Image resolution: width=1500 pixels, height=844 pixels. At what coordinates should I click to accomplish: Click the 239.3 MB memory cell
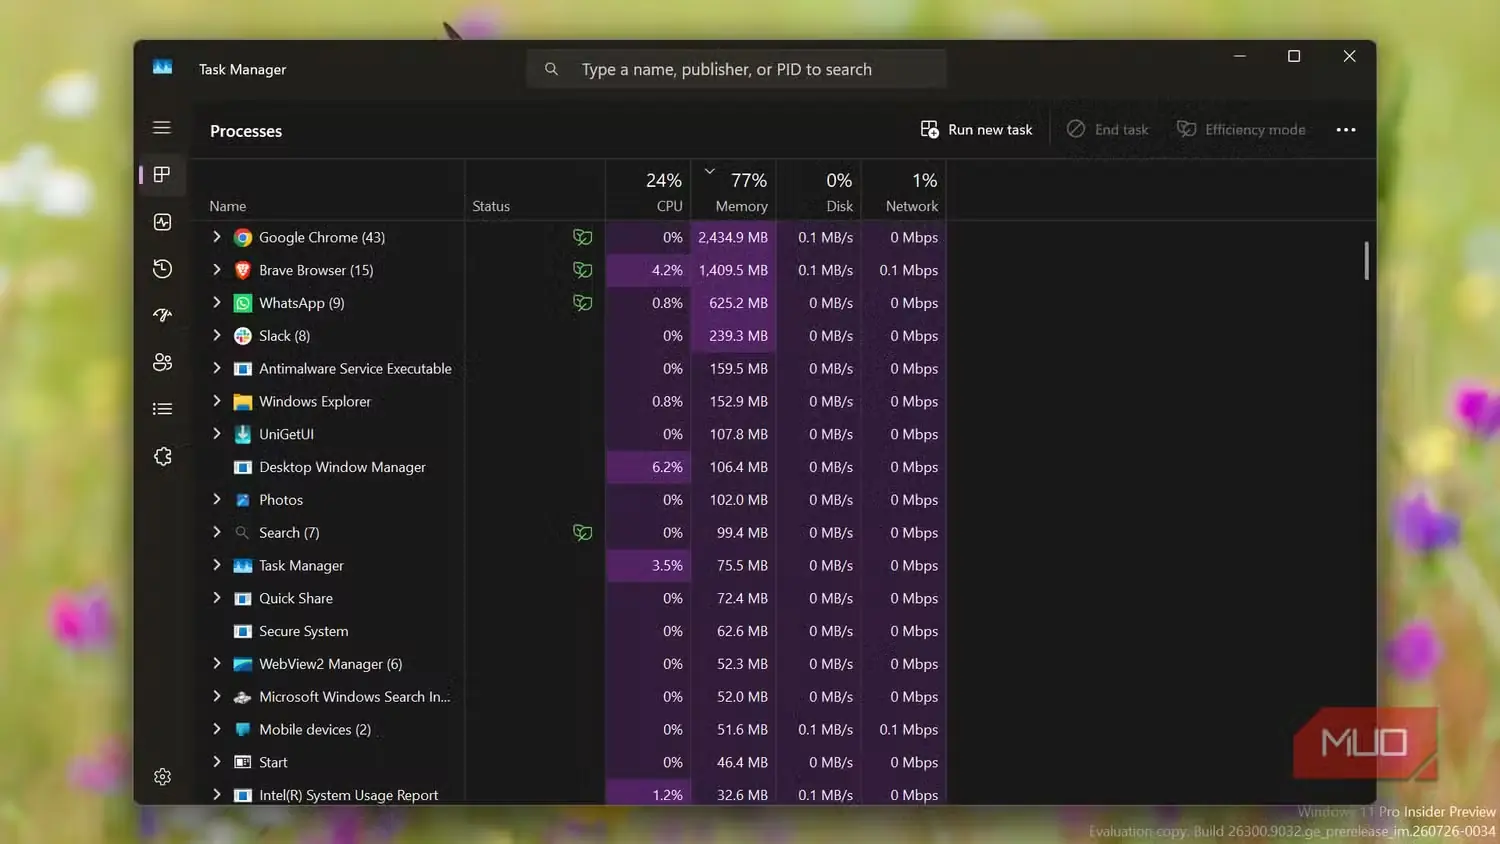click(x=733, y=336)
